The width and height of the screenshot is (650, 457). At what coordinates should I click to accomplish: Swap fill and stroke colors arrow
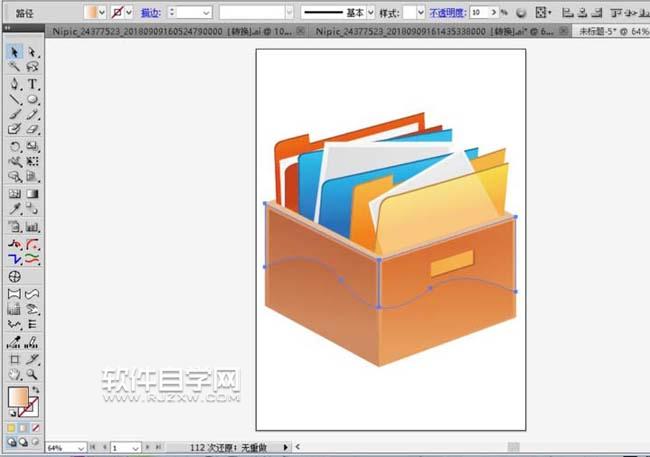tap(36, 389)
